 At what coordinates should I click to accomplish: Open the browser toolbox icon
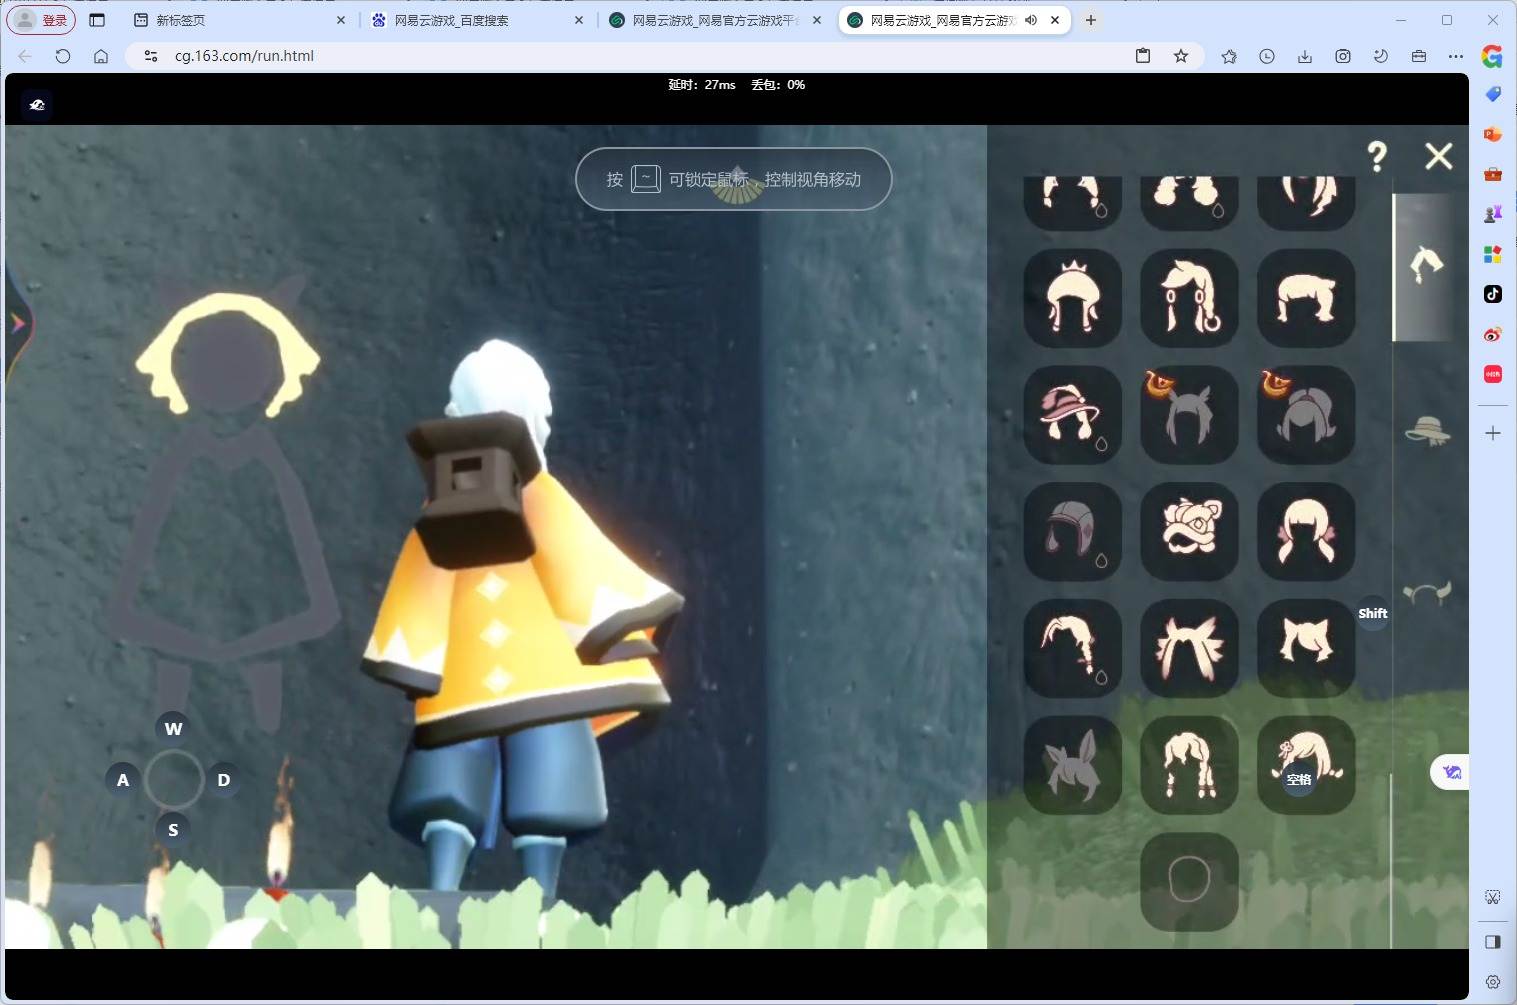[x=1419, y=56]
